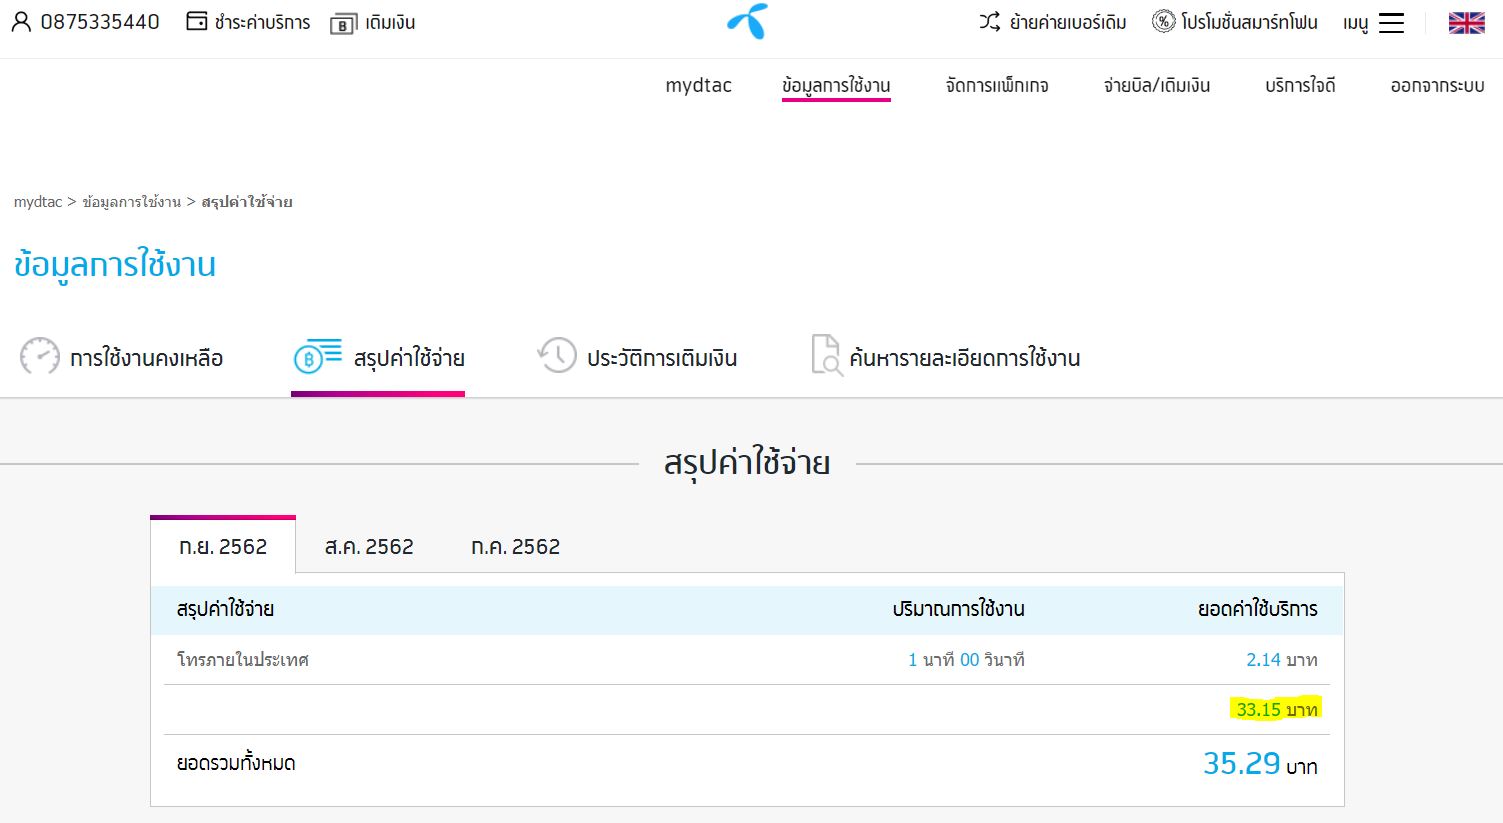Click the สรุปค่าใช้จ่าย table column header
This screenshot has height=823, width=1503.
225,609
